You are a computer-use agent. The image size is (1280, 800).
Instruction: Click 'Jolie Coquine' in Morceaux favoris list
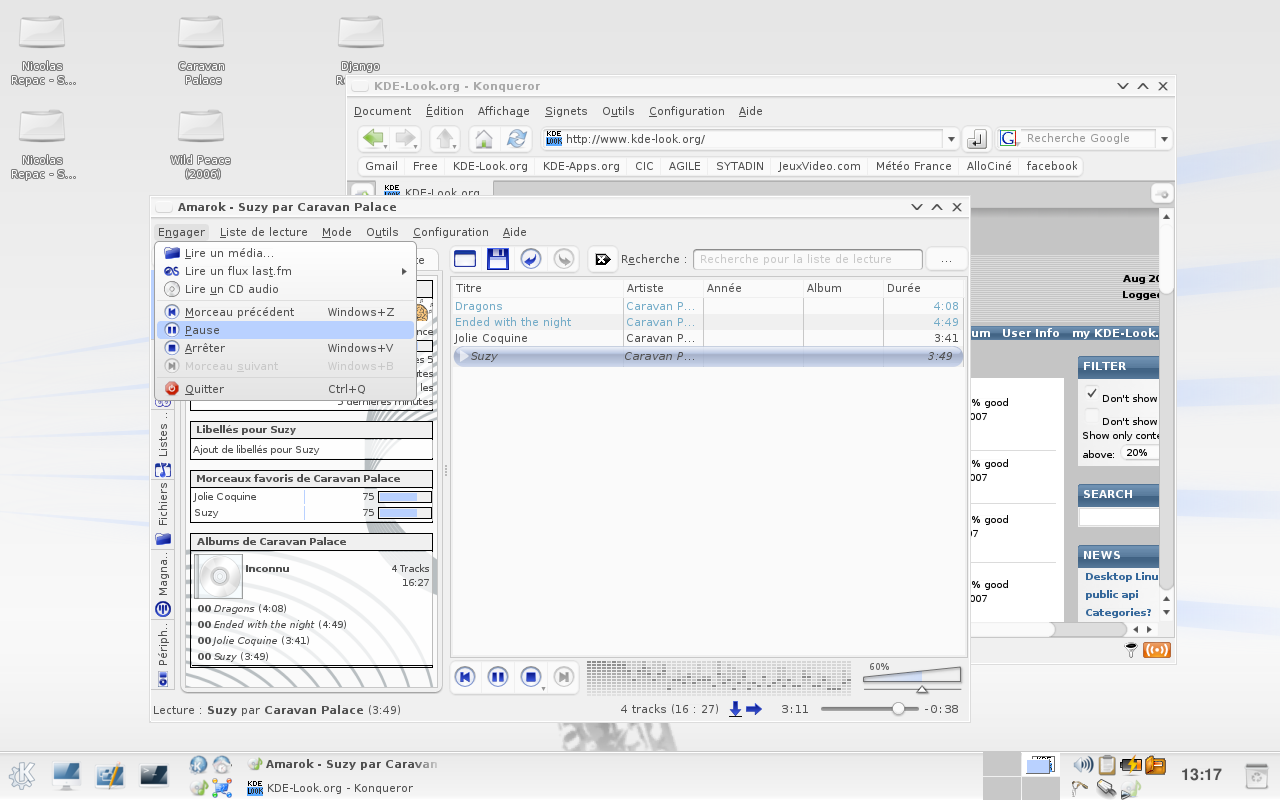pyautogui.click(x=225, y=497)
